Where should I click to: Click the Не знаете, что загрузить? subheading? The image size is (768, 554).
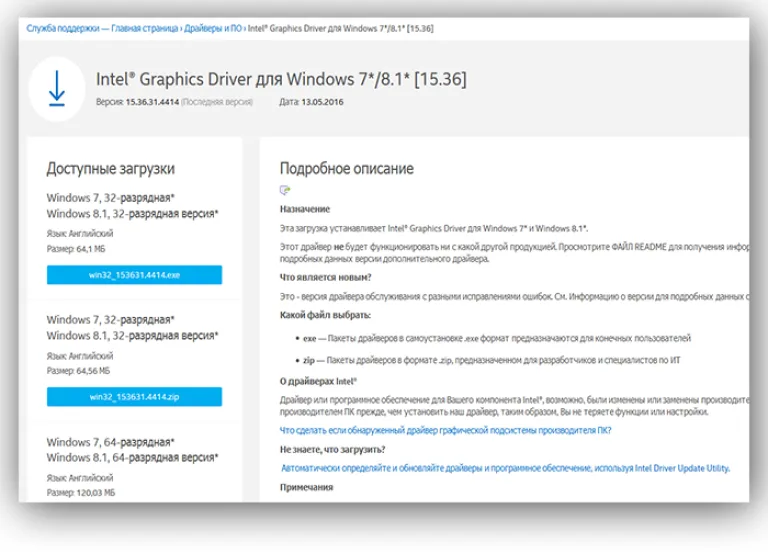pos(333,449)
